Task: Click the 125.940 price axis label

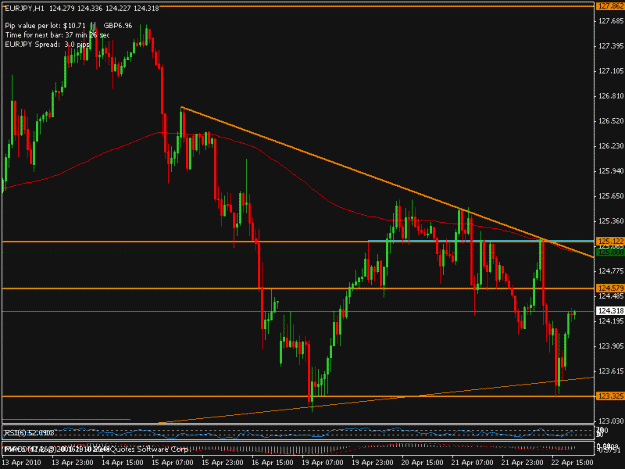Action: [x=611, y=171]
